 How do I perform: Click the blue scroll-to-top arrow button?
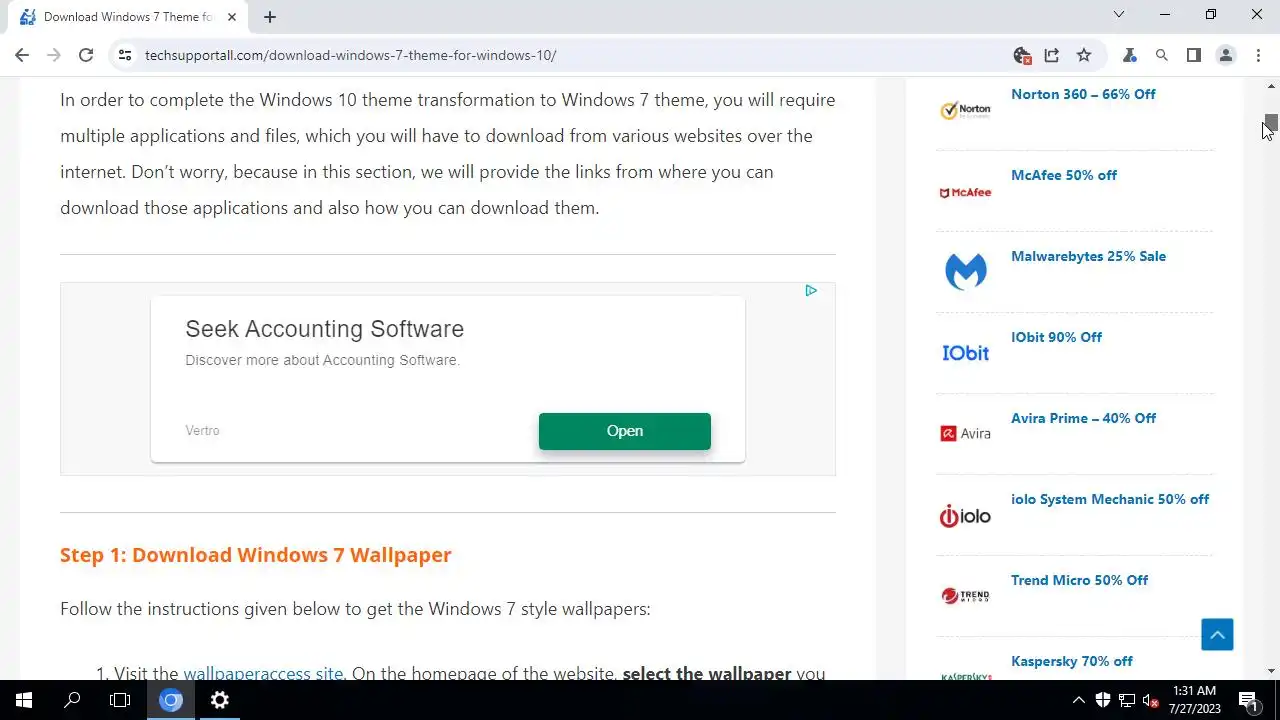(1217, 634)
